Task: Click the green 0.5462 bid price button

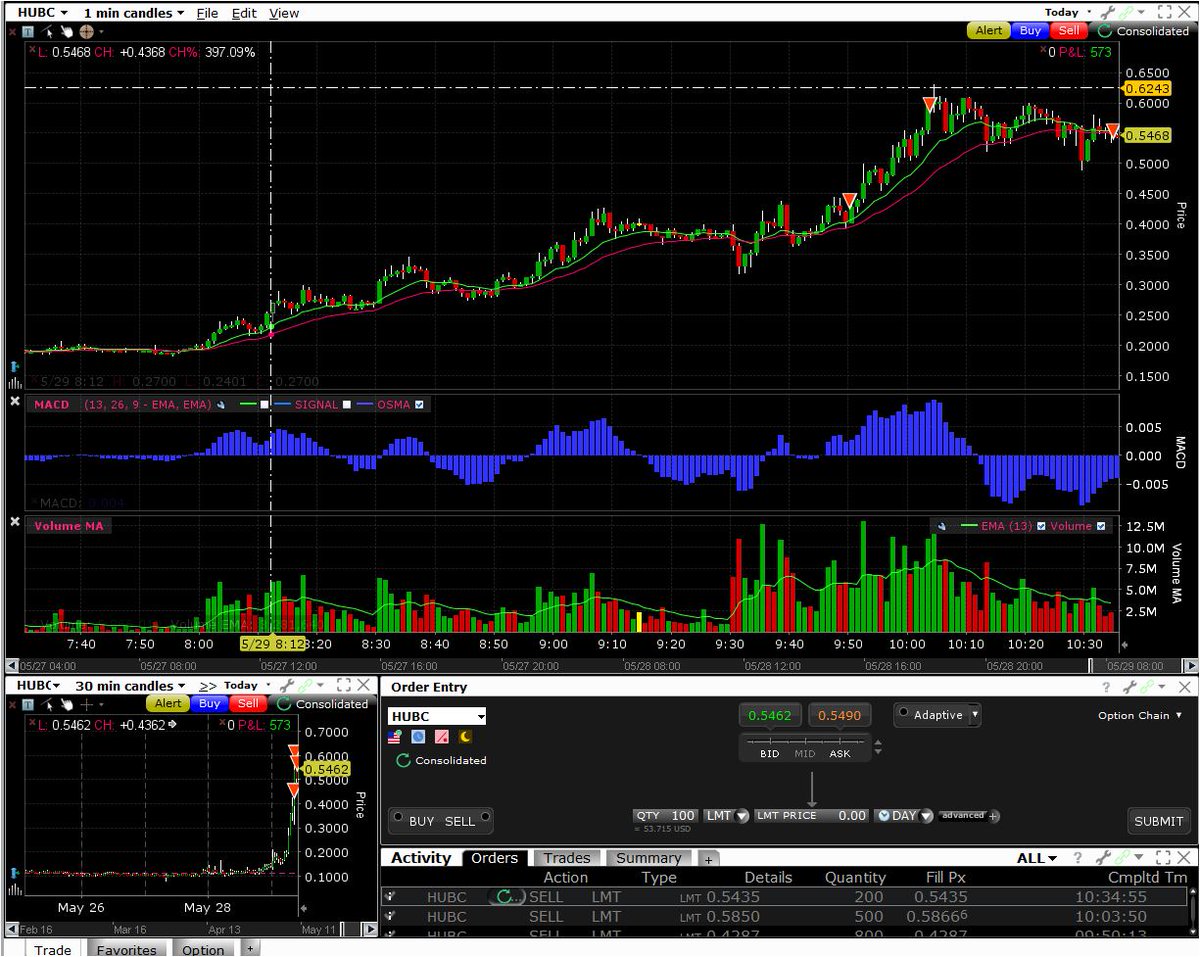Action: coord(769,716)
